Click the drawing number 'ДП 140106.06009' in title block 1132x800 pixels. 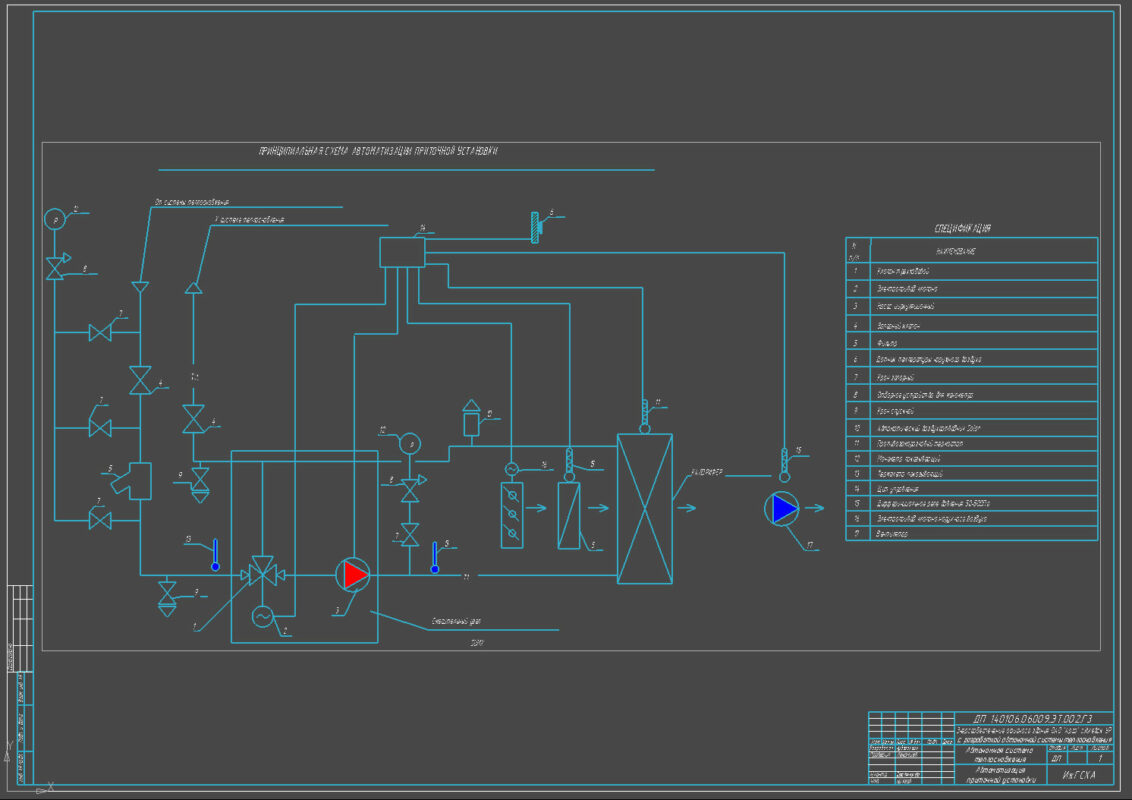pos(1033,718)
